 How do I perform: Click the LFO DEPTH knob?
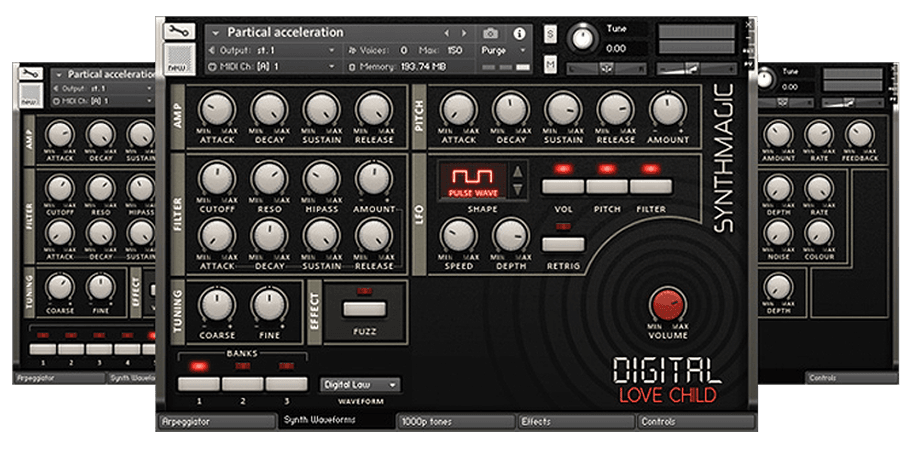pyautogui.click(x=511, y=235)
